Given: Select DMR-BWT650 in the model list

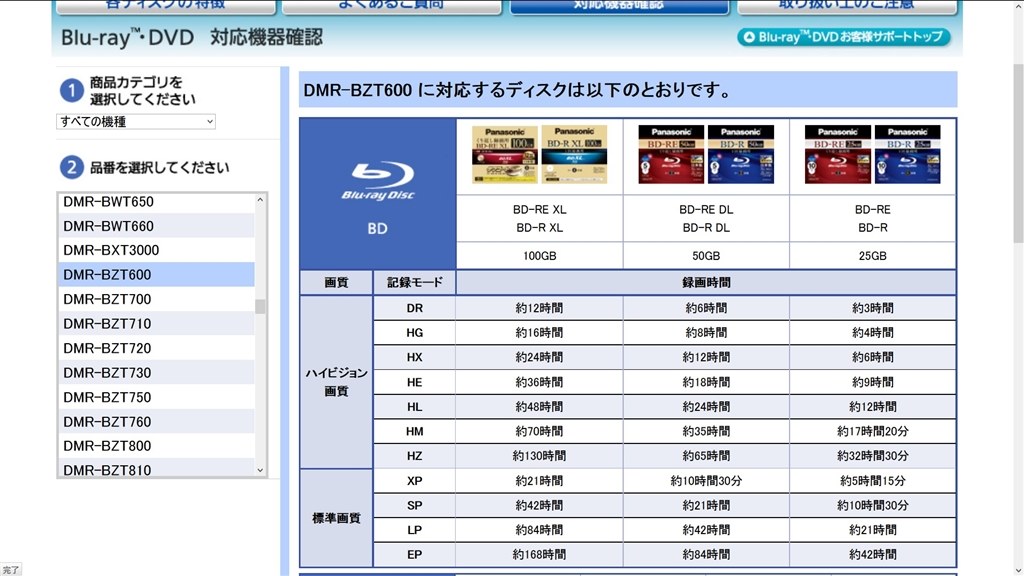Looking at the screenshot, I should 156,202.
